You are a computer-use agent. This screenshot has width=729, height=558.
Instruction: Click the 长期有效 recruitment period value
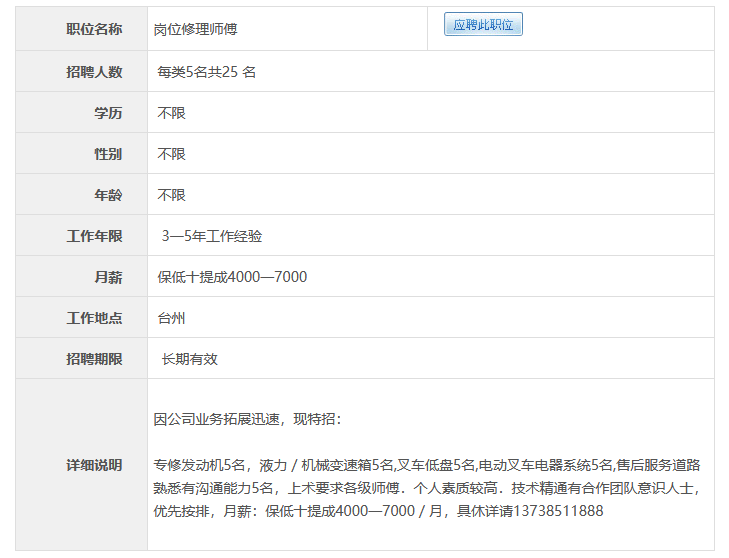pos(190,359)
